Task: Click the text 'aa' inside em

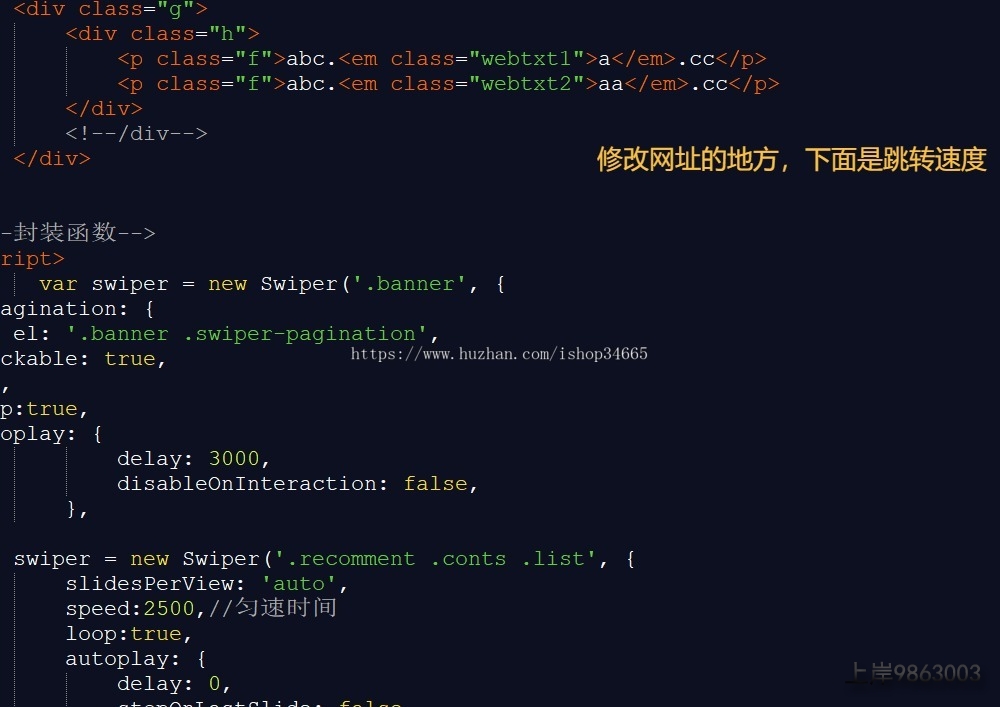Action: coord(611,84)
